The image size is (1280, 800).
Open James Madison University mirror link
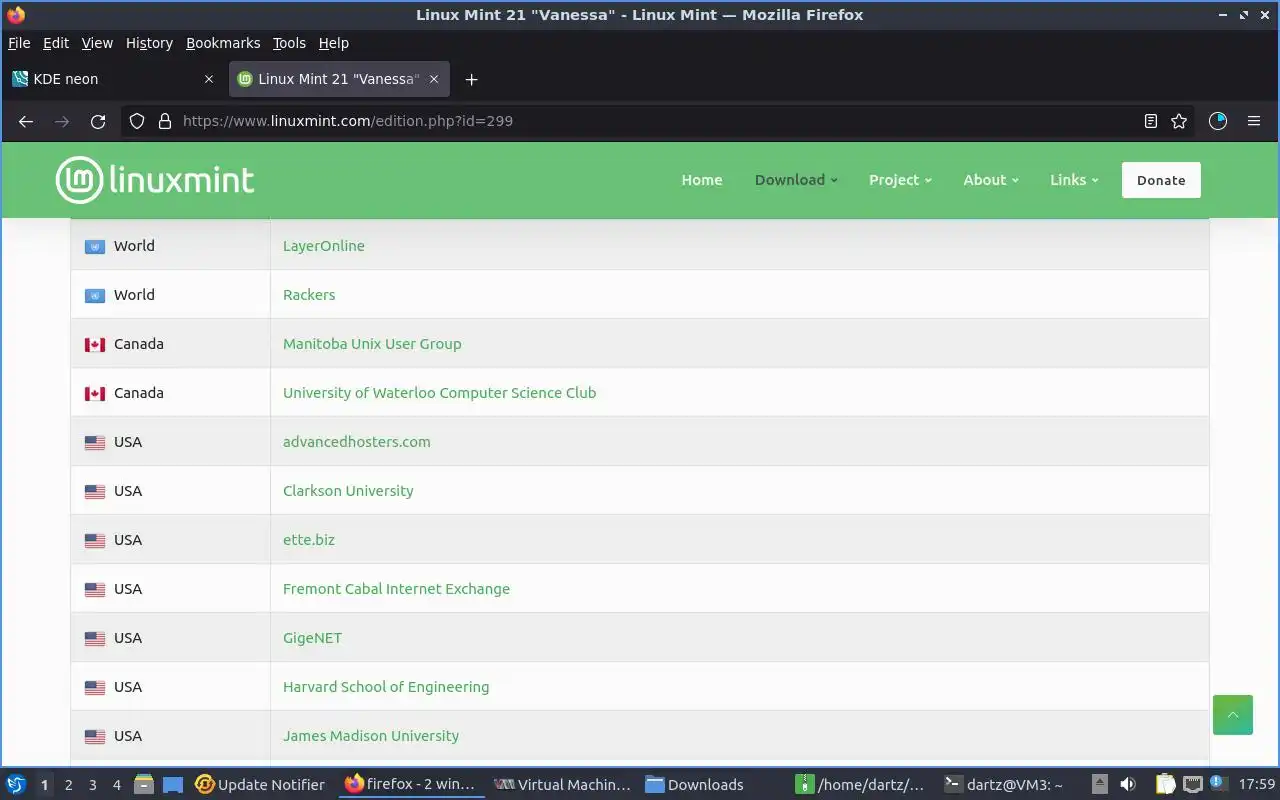371,736
